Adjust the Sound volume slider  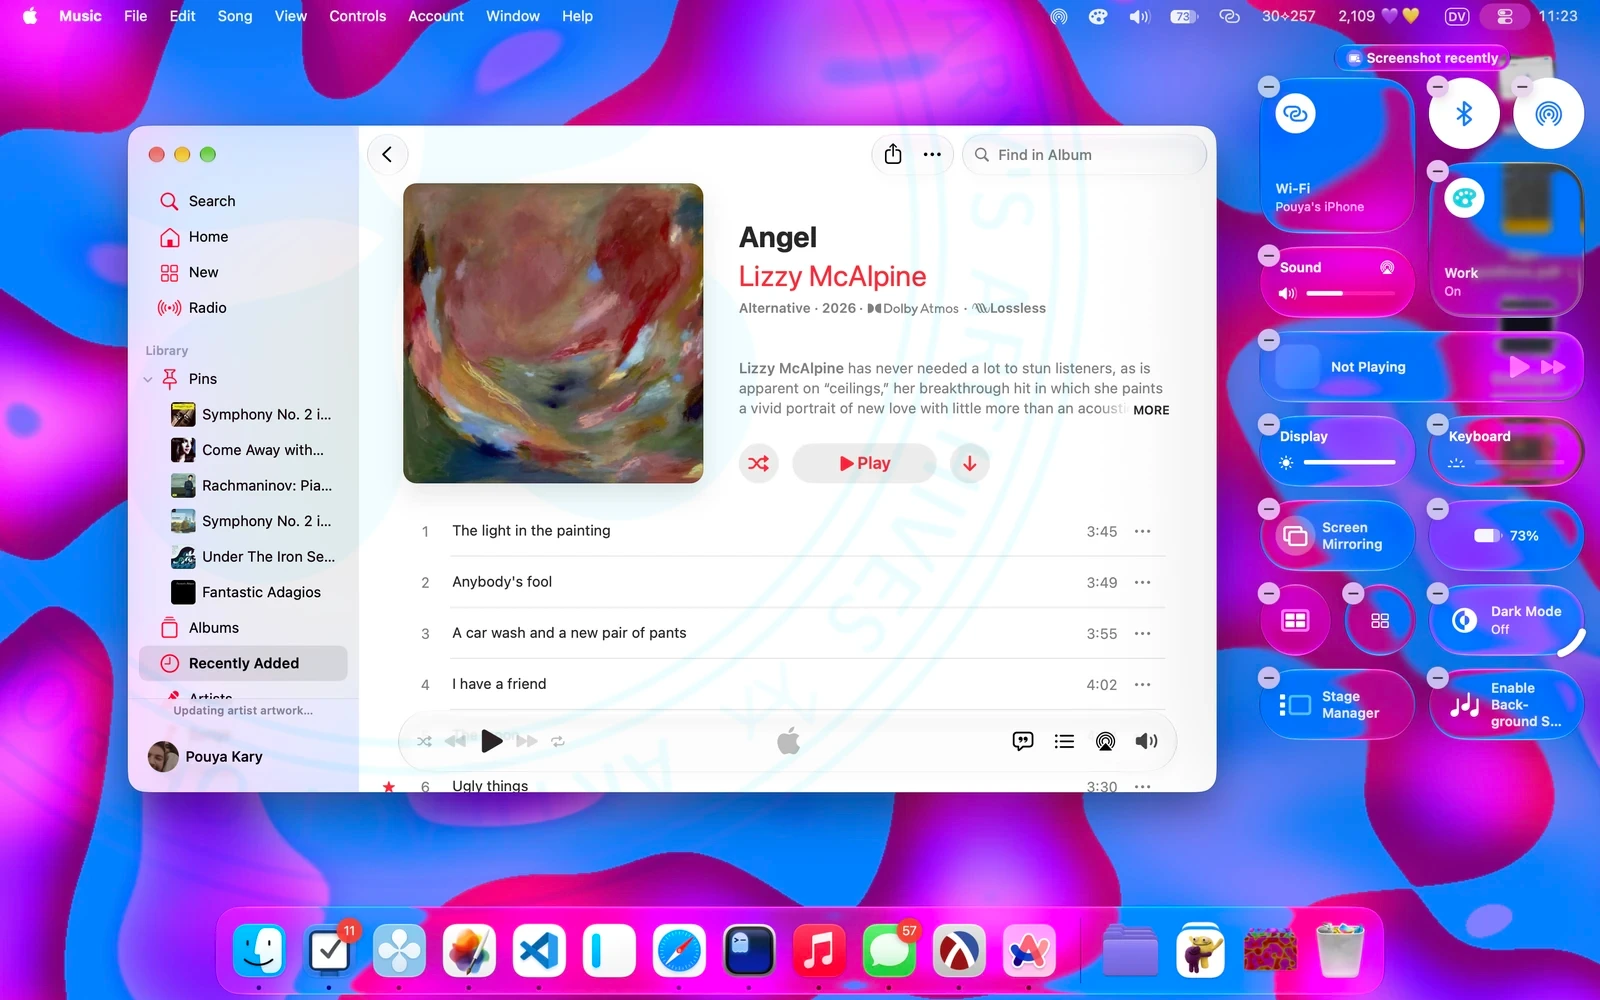tap(1350, 293)
